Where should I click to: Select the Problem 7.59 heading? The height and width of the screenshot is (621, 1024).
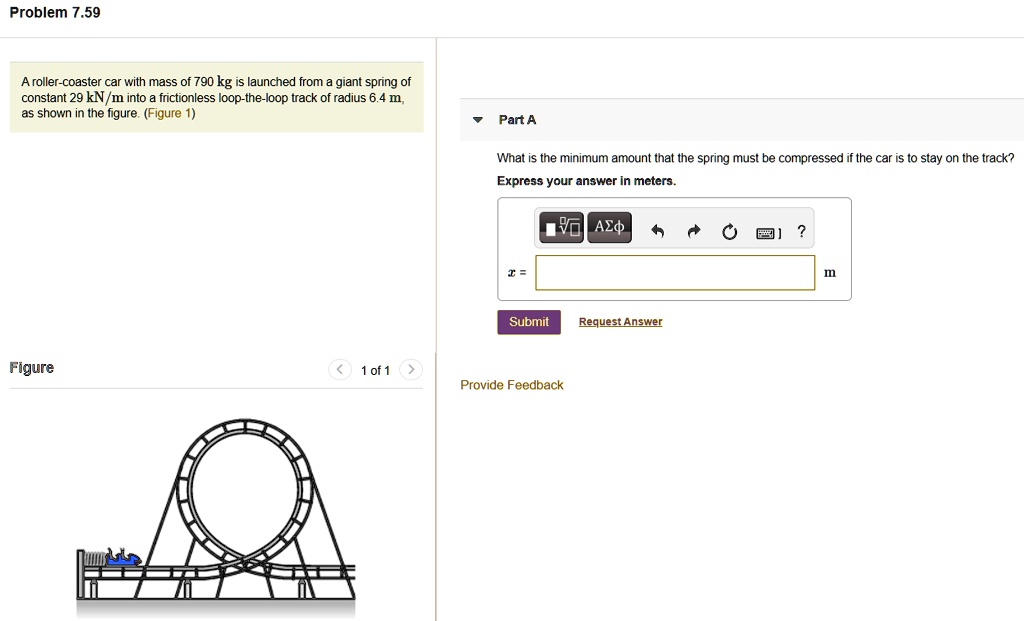point(55,12)
